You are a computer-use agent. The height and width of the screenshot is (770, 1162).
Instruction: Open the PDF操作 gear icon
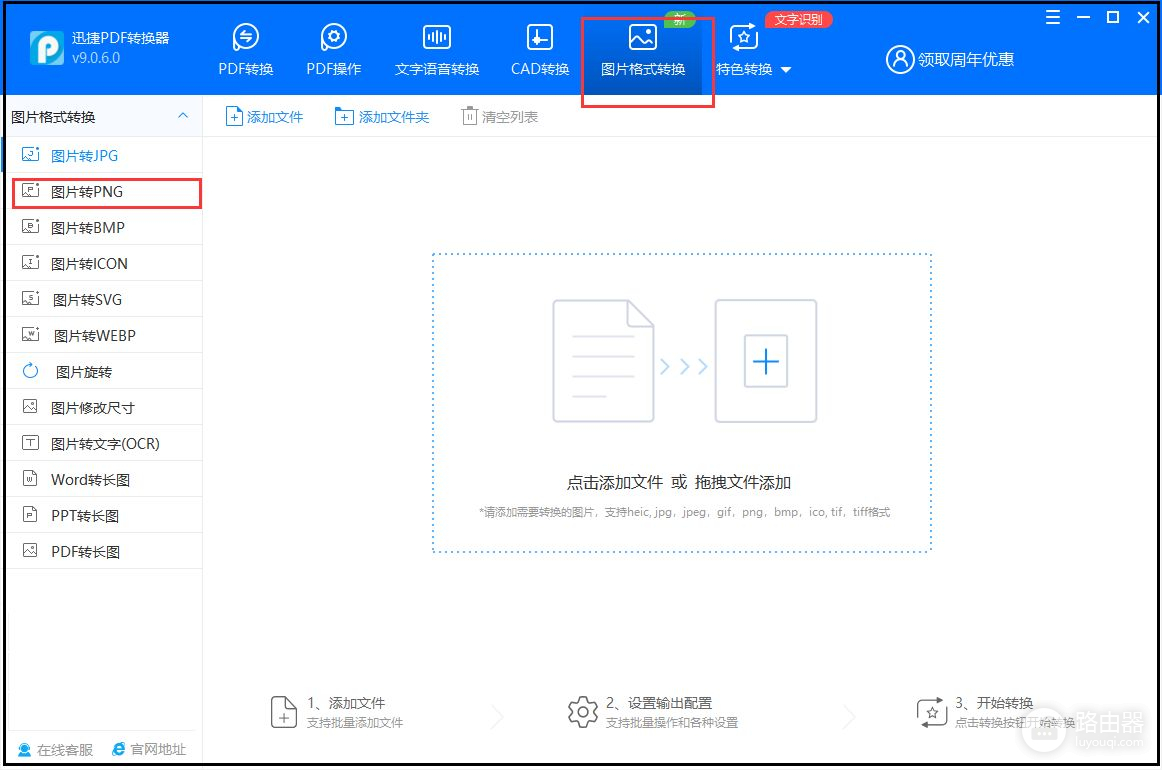[x=333, y=38]
